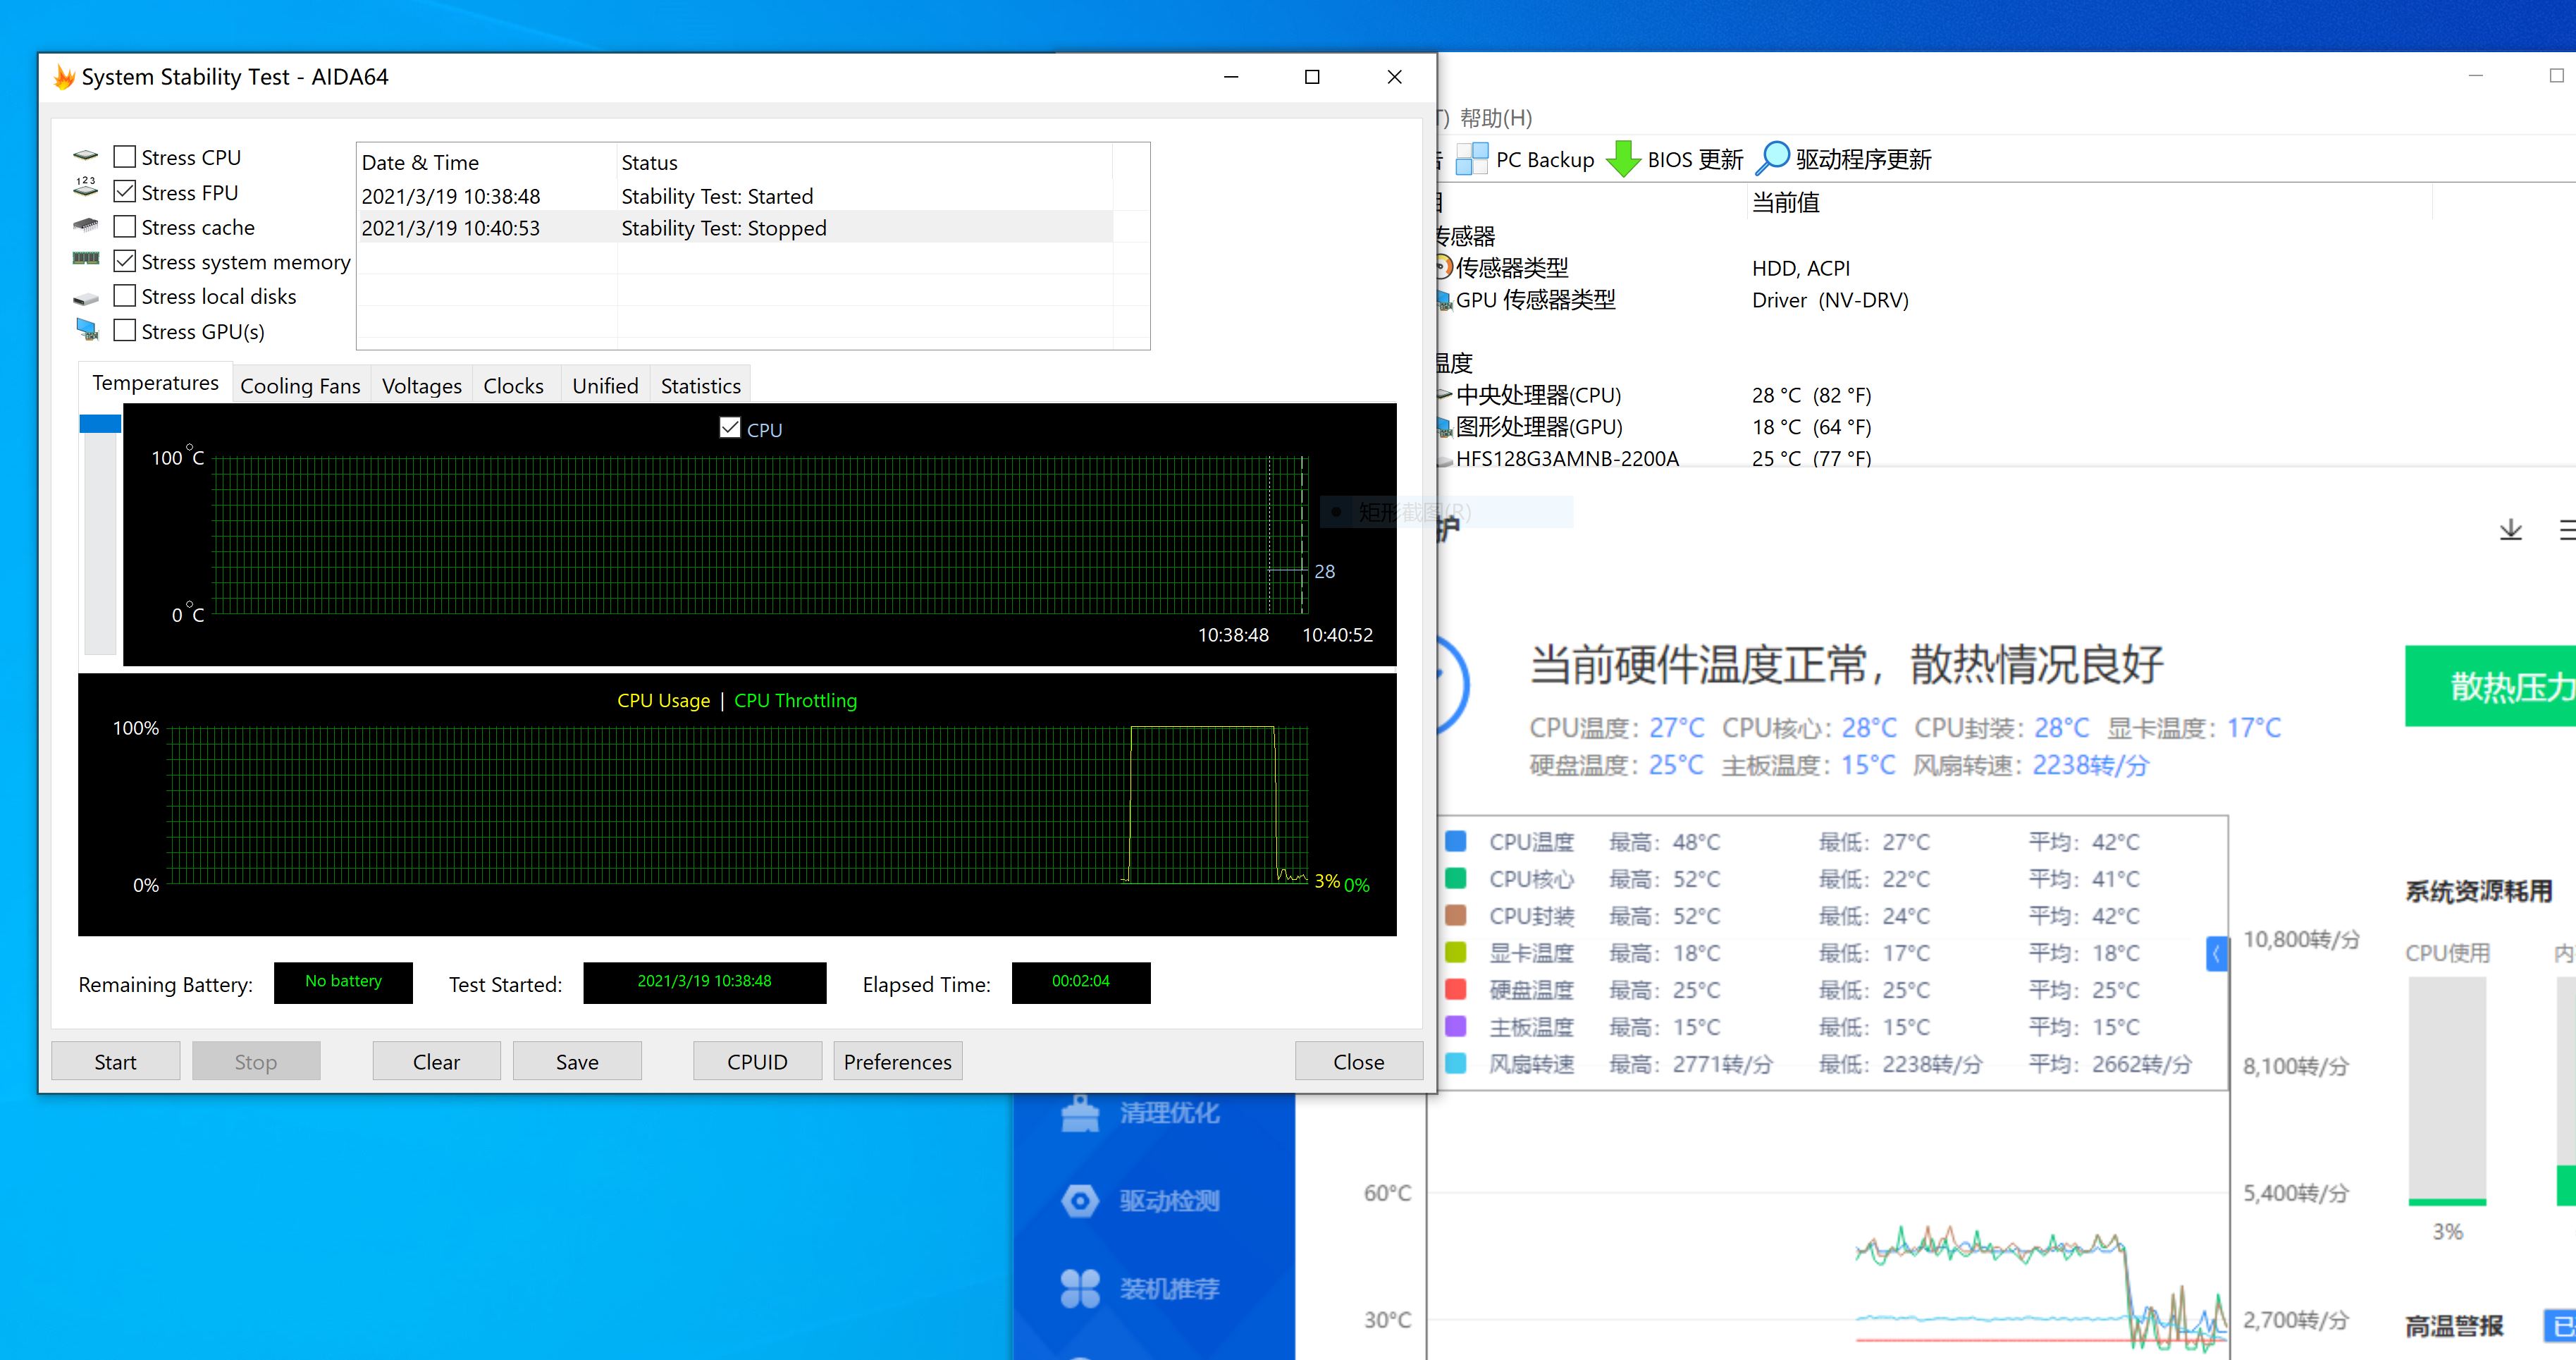
Task: Enable the Stress CPU checkbox
Action: 125,157
